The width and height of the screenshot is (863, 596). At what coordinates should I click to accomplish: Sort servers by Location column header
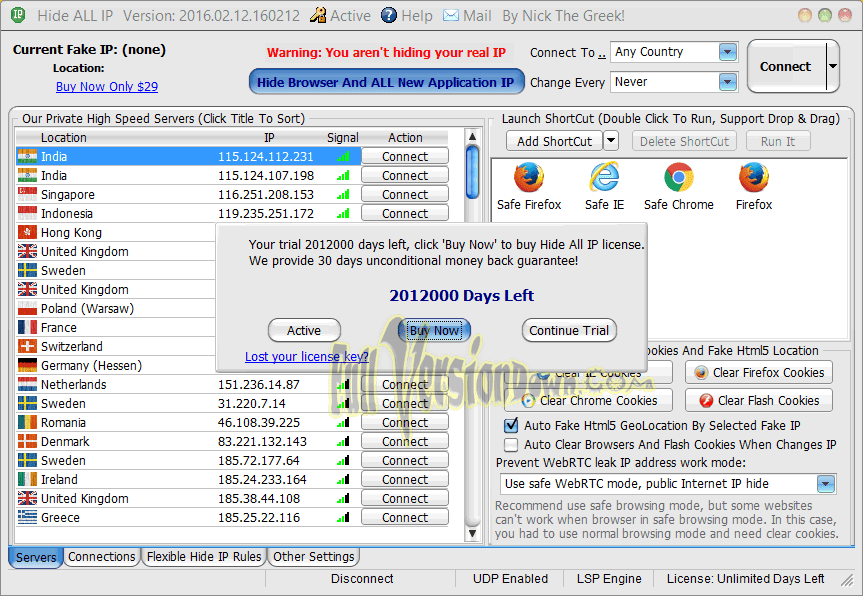pos(63,138)
